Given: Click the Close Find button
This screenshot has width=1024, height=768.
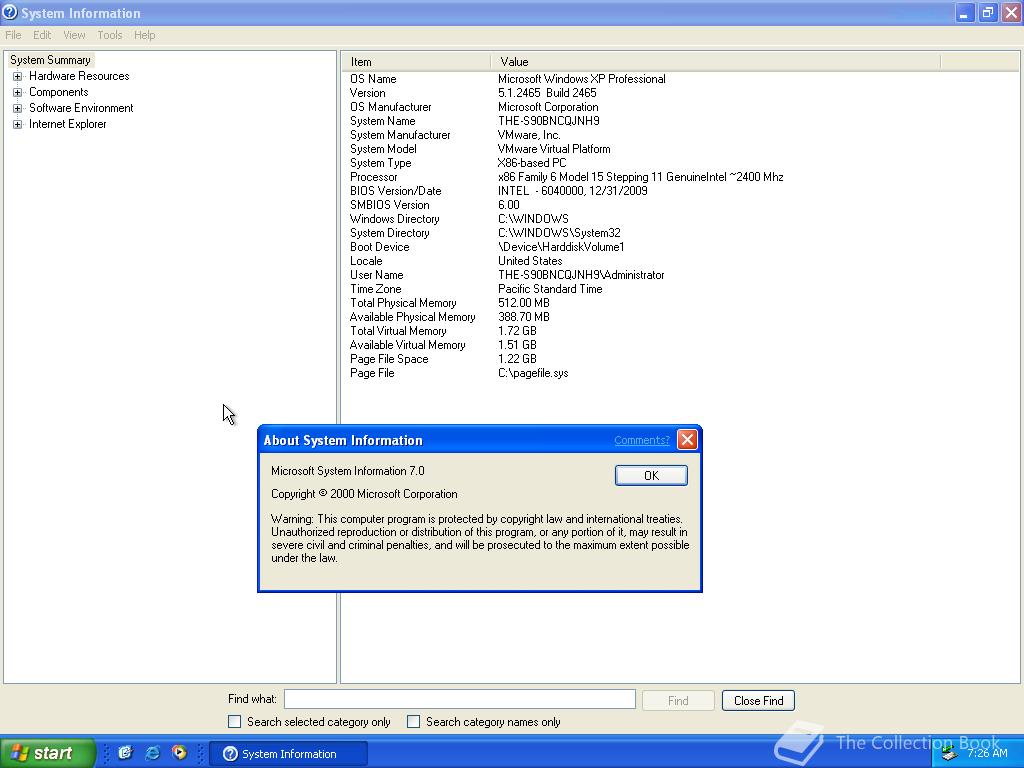Looking at the screenshot, I should point(758,701).
